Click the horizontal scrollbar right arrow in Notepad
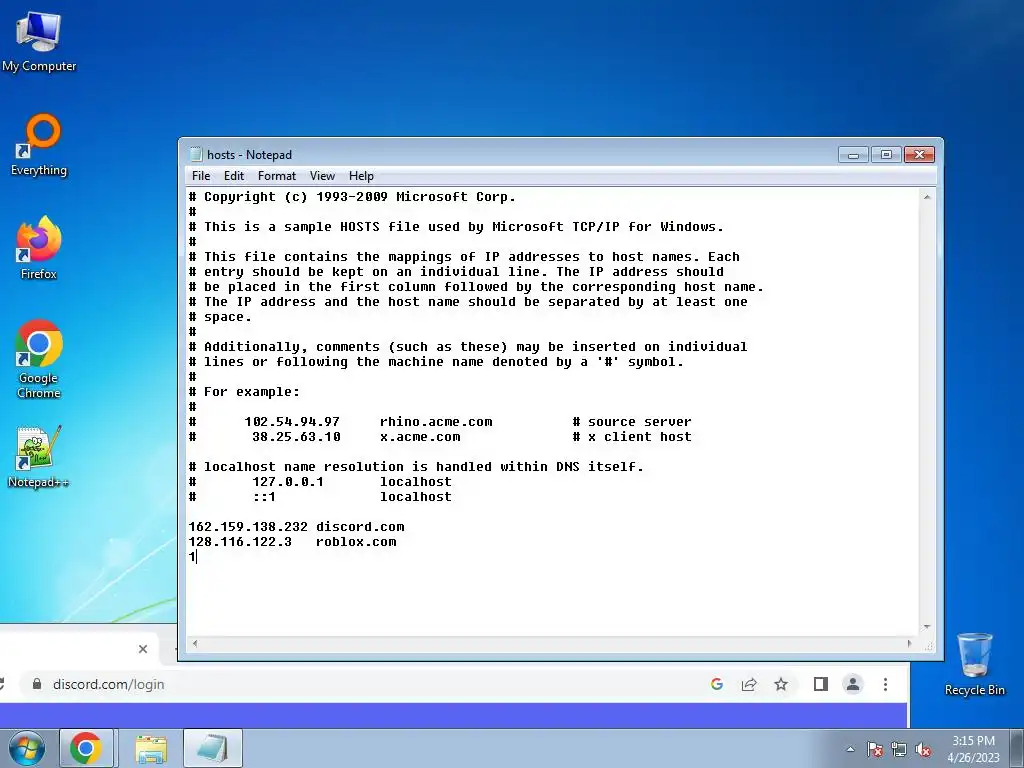Image resolution: width=1024 pixels, height=768 pixels. click(909, 643)
